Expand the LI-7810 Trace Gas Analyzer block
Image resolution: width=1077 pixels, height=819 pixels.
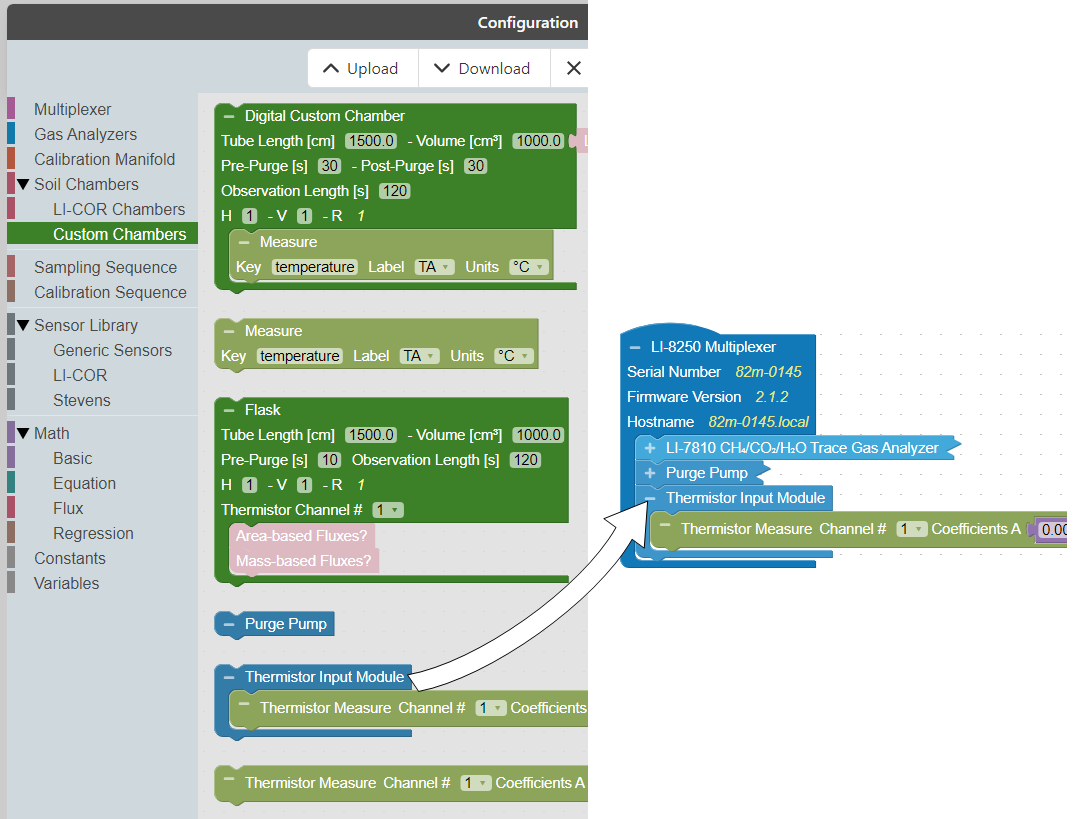click(650, 448)
